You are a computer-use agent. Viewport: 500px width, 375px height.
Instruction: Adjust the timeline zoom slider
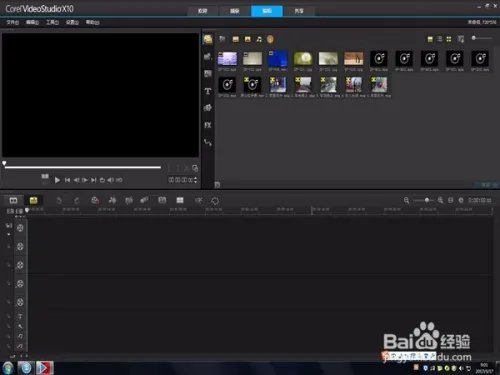click(x=424, y=200)
